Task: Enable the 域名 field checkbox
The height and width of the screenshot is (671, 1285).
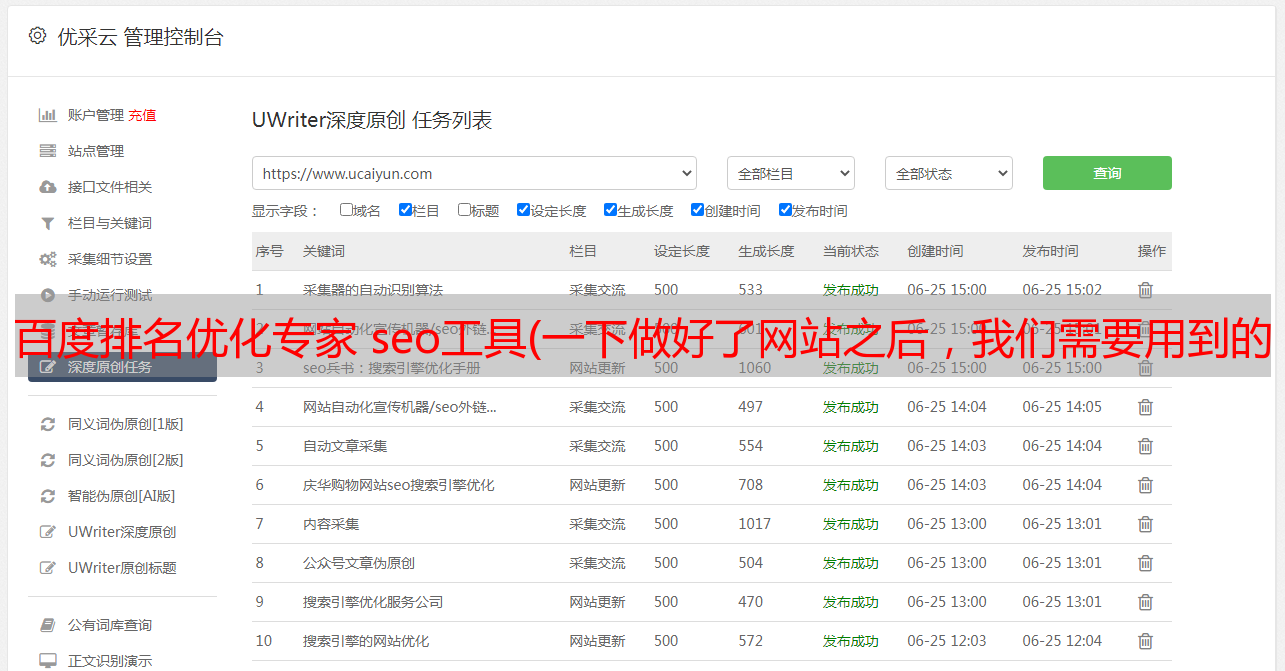Action: [x=346, y=210]
